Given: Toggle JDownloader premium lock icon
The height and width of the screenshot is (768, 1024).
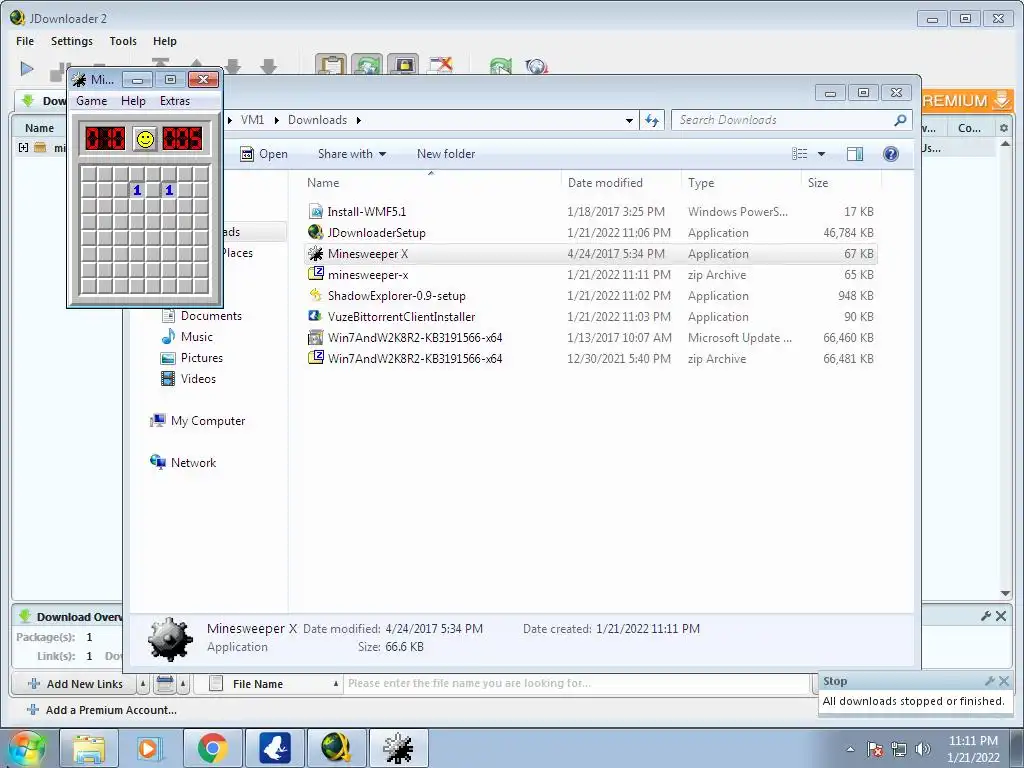Looking at the screenshot, I should [x=403, y=65].
